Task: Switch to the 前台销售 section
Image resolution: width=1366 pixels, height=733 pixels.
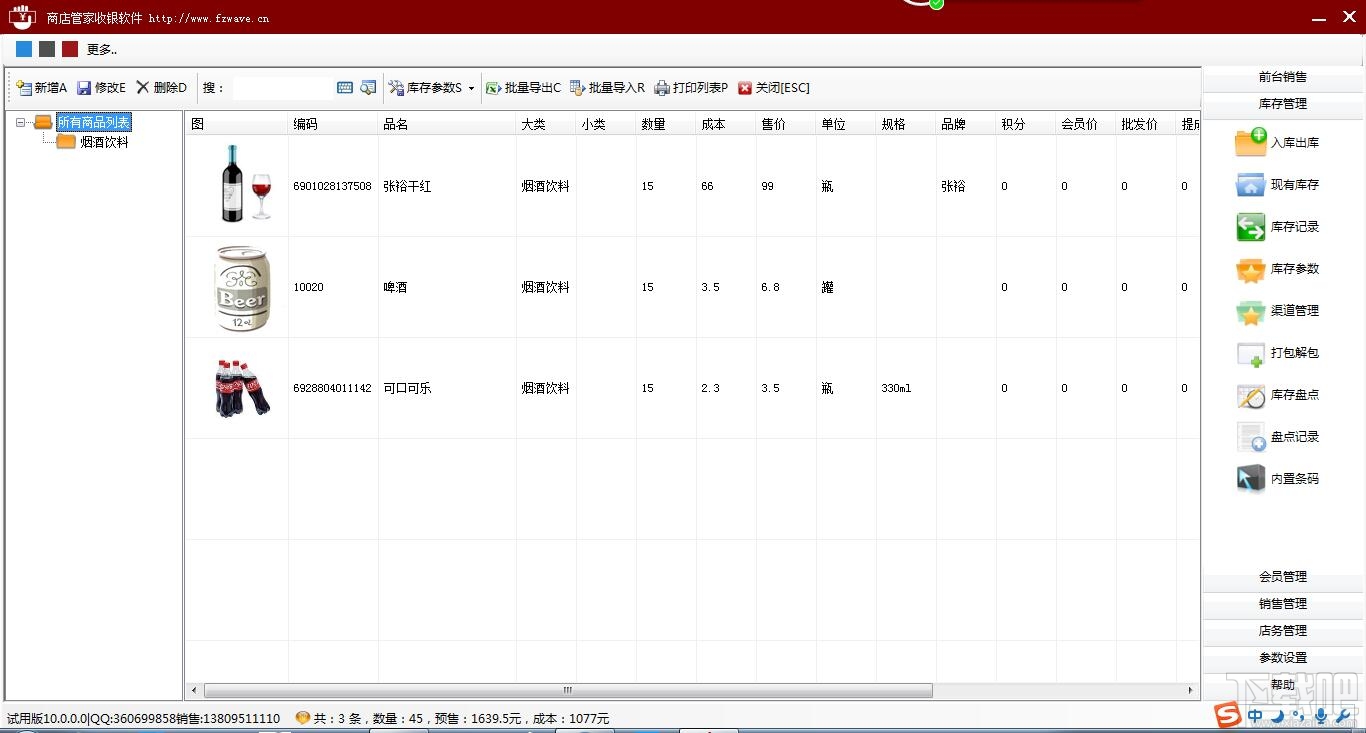Action: point(1282,76)
